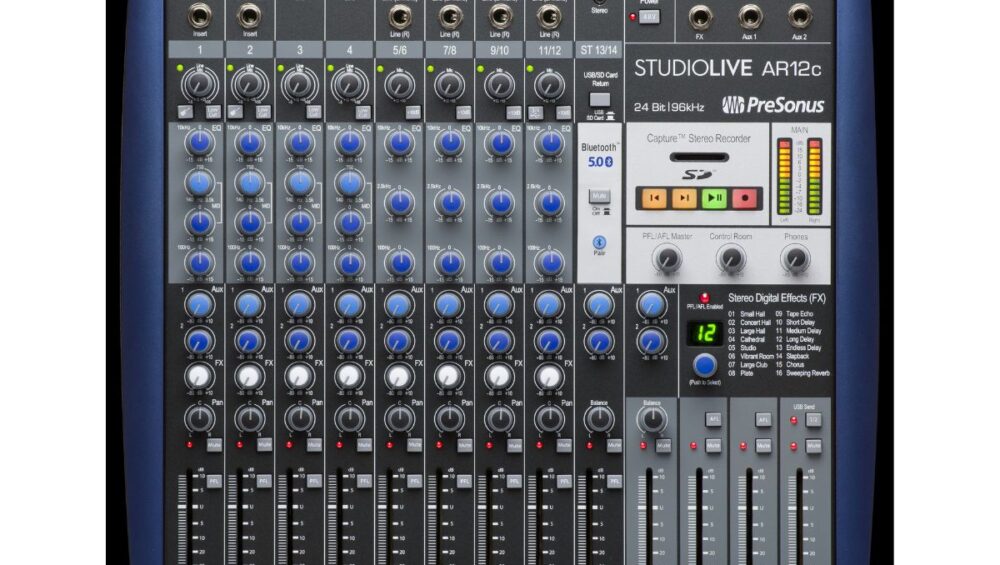Click channel 2 100Hz low EQ knob
Viewport: 1000px width, 565px height.
(249, 262)
